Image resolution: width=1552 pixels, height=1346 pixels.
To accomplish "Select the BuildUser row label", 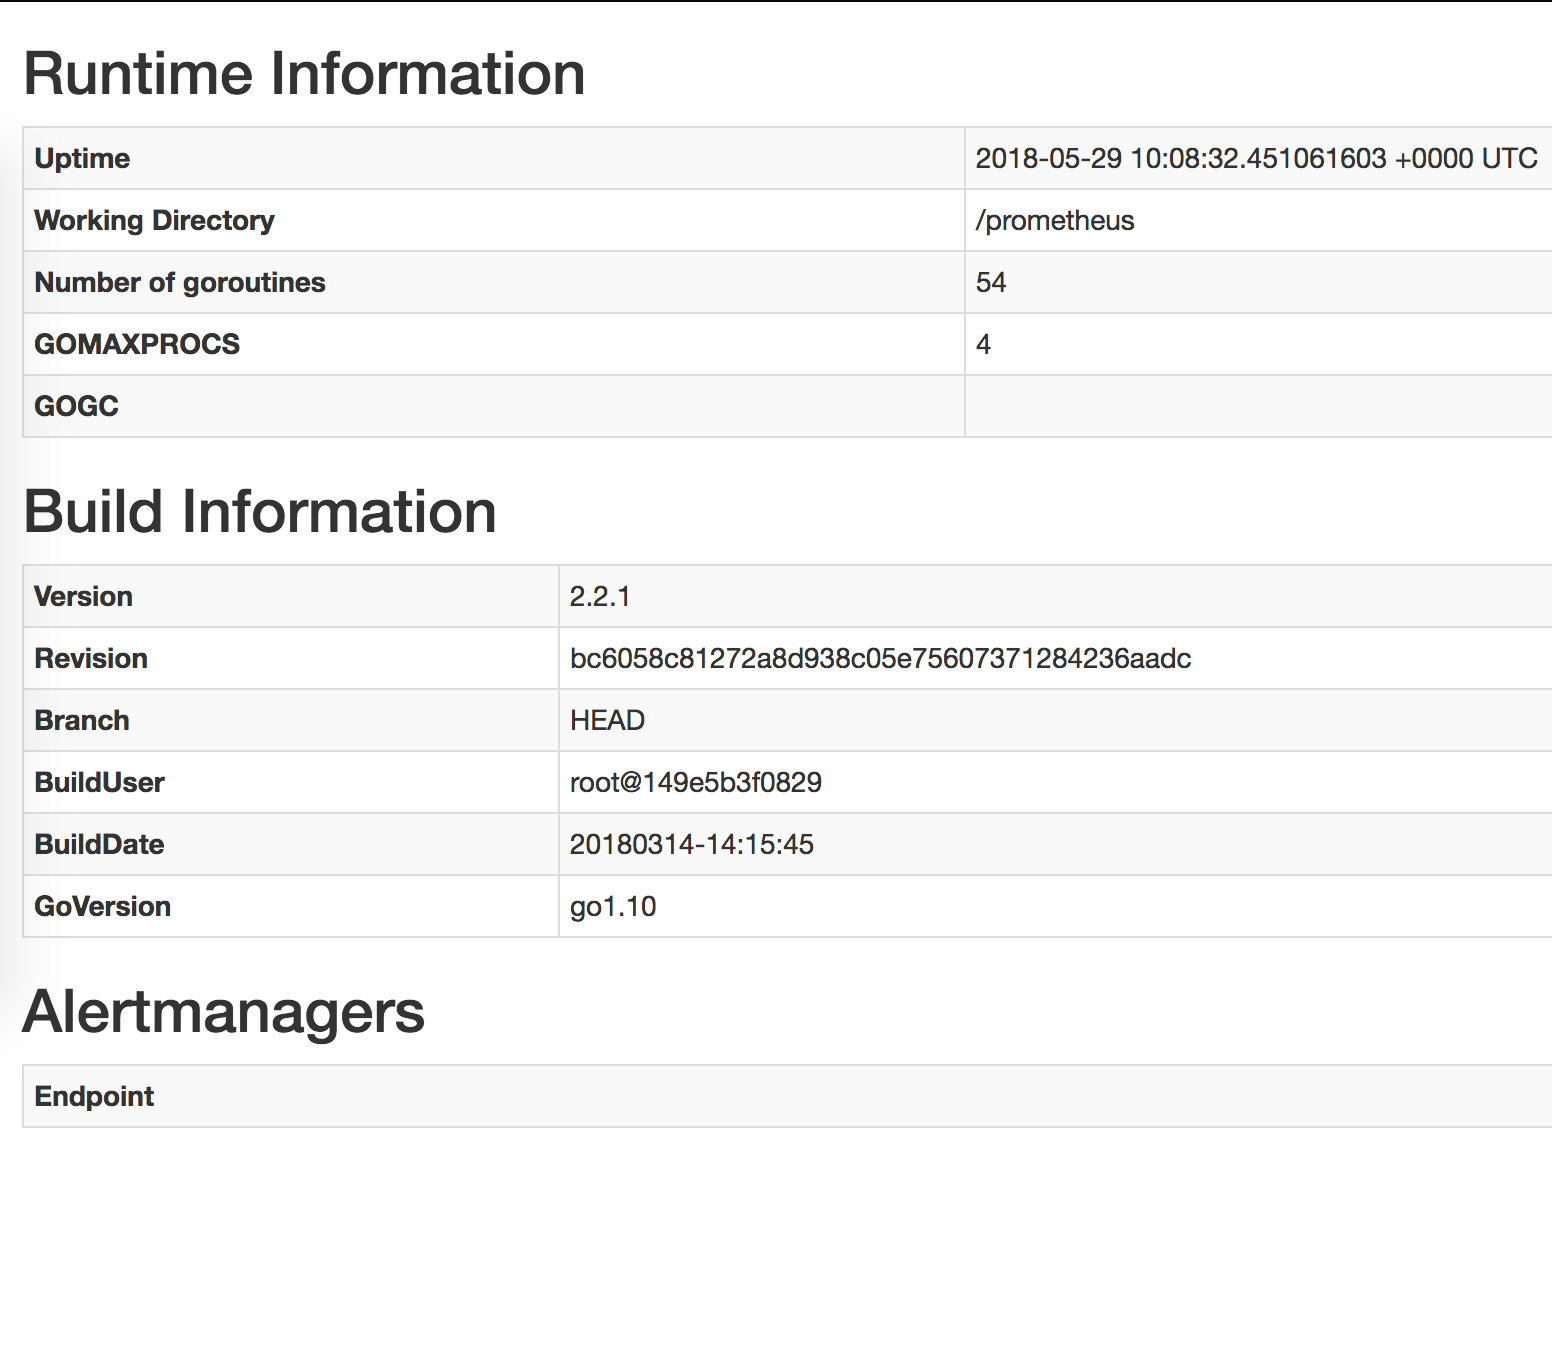I will 100,782.
